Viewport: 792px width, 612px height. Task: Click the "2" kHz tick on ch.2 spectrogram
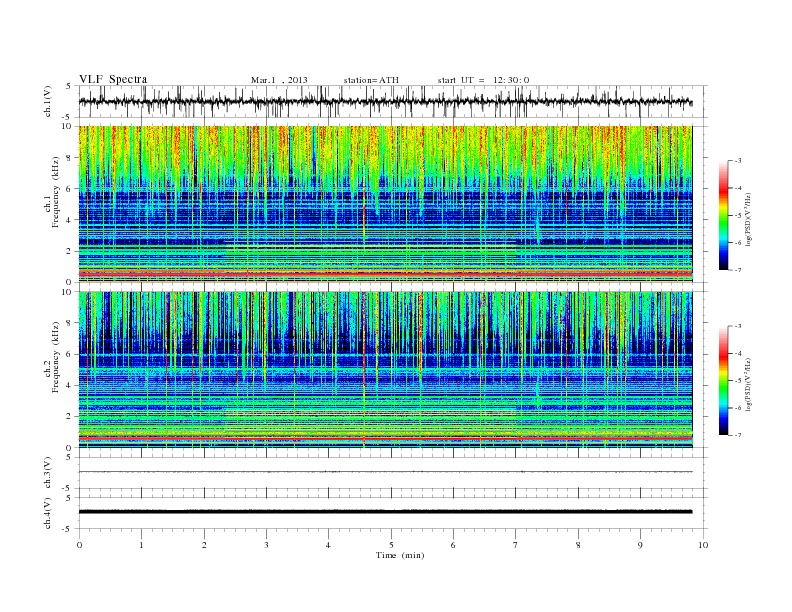click(69, 417)
